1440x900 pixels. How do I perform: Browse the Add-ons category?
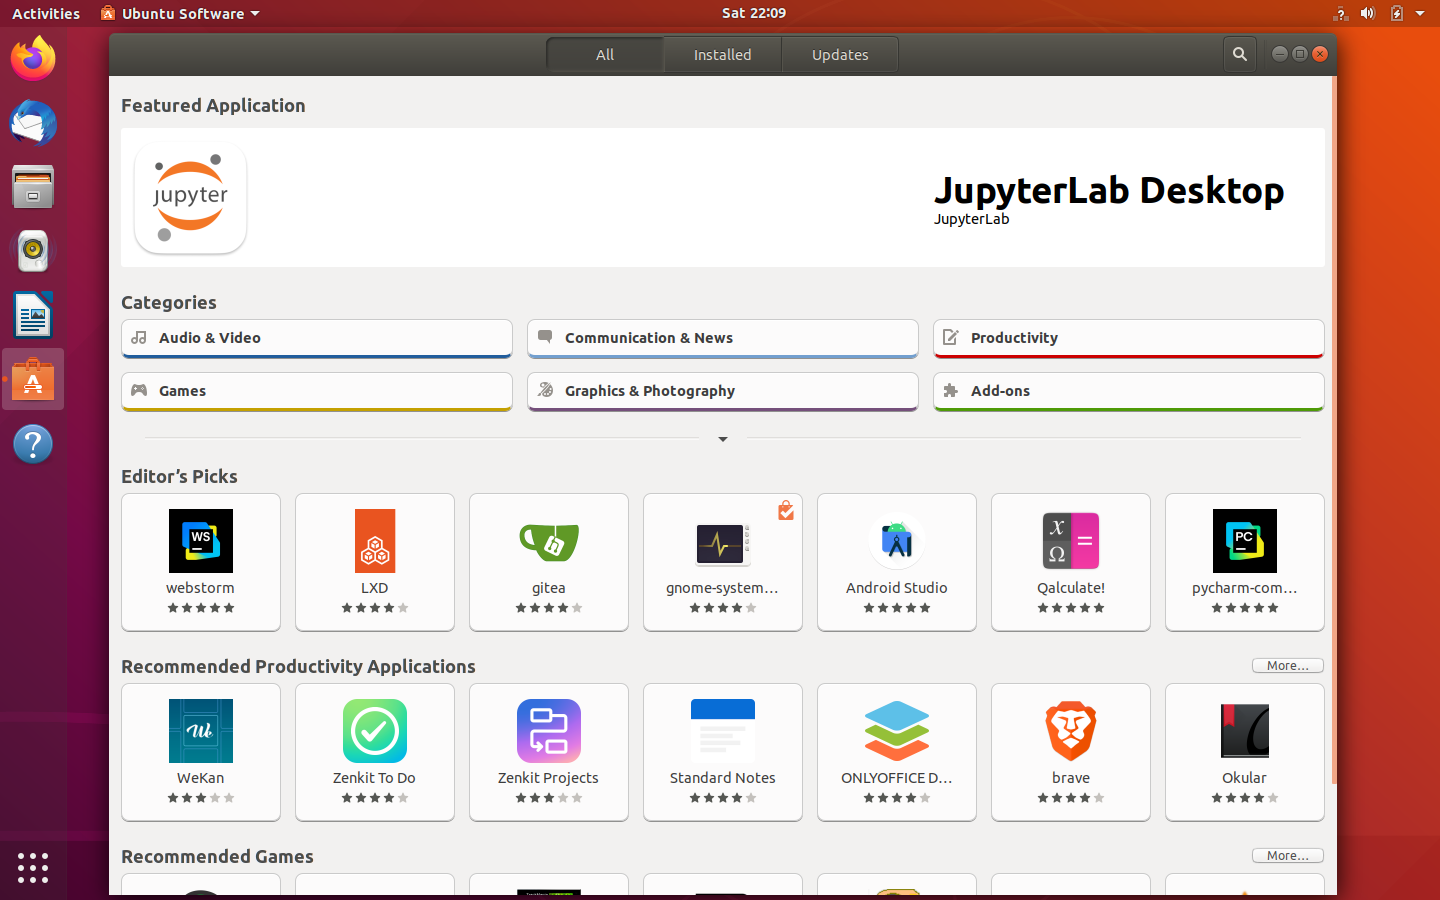click(1129, 391)
